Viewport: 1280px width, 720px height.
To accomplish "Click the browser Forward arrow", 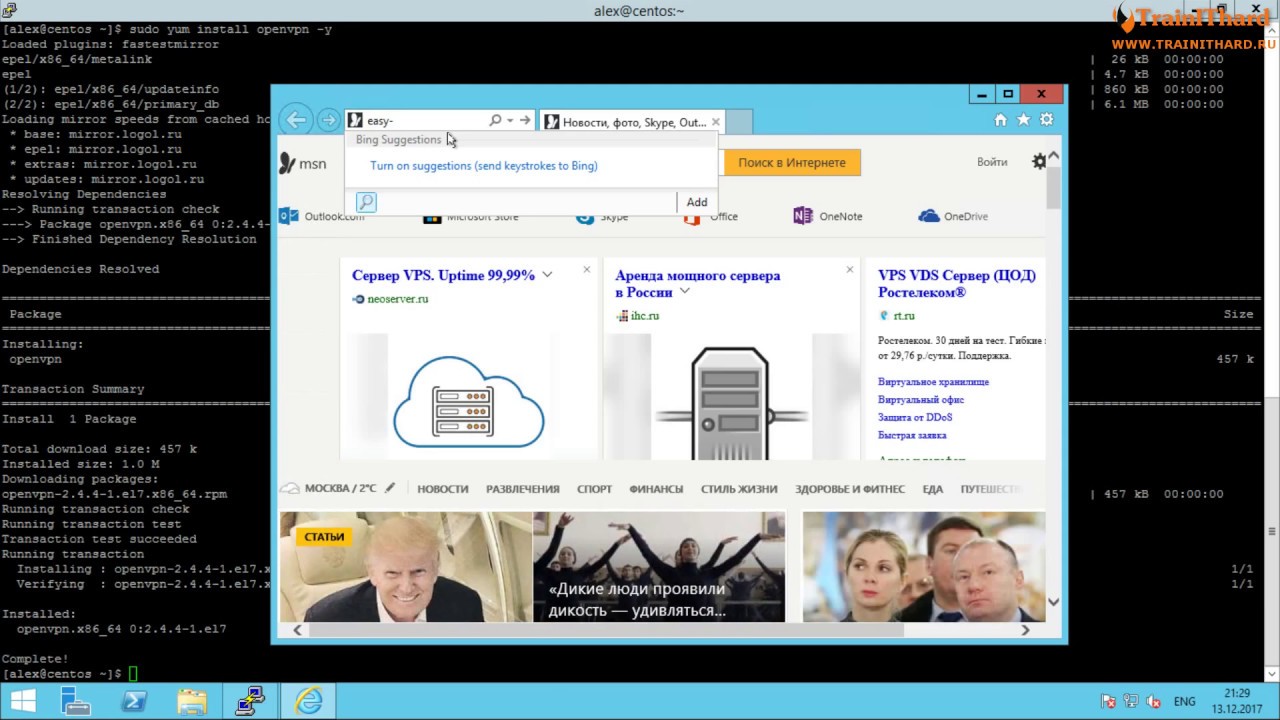I will [328, 120].
